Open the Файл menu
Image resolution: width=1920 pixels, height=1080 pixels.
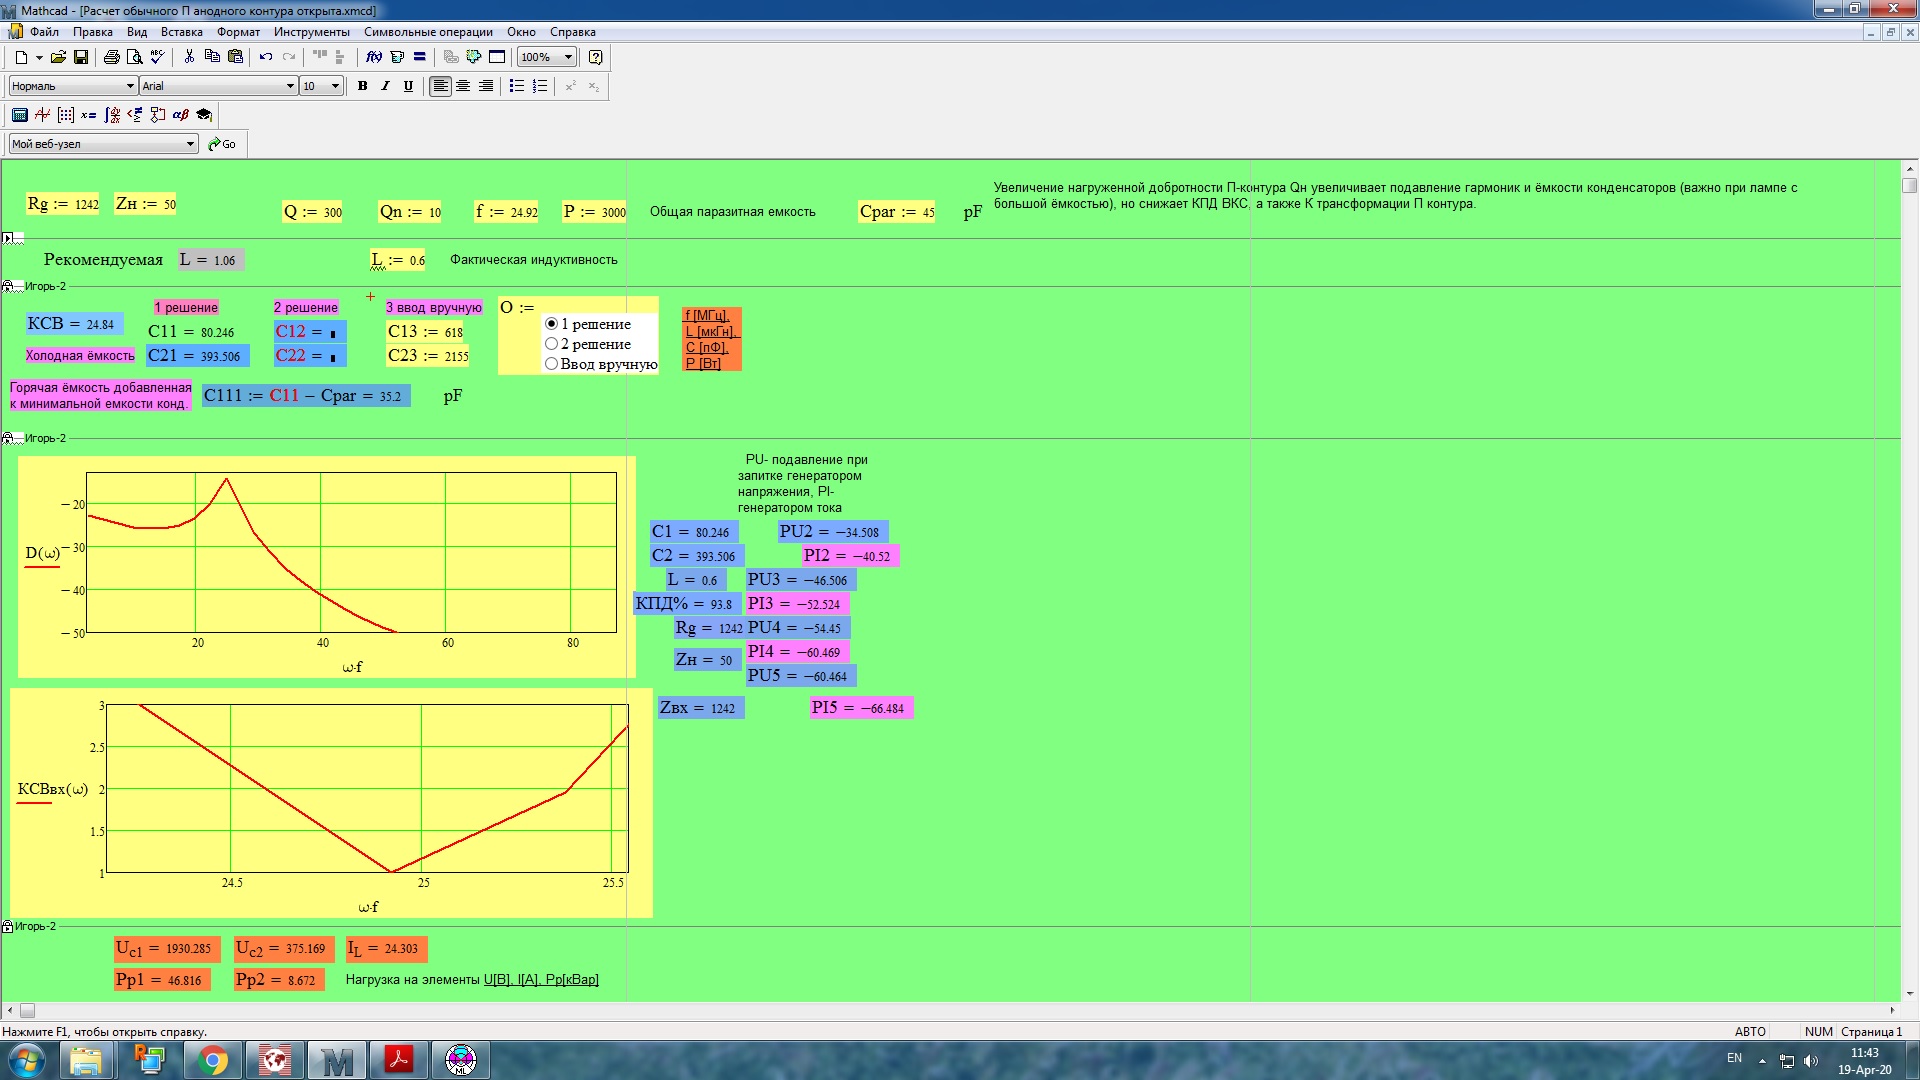[44, 32]
